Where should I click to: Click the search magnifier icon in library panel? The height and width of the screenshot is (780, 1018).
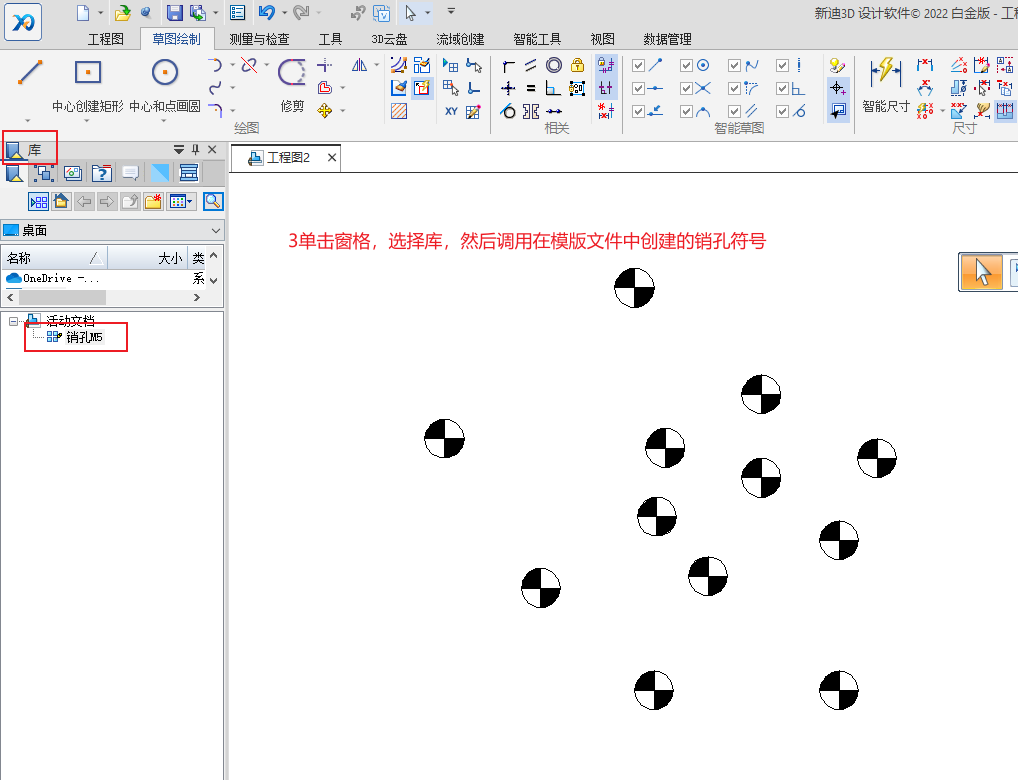click(213, 201)
